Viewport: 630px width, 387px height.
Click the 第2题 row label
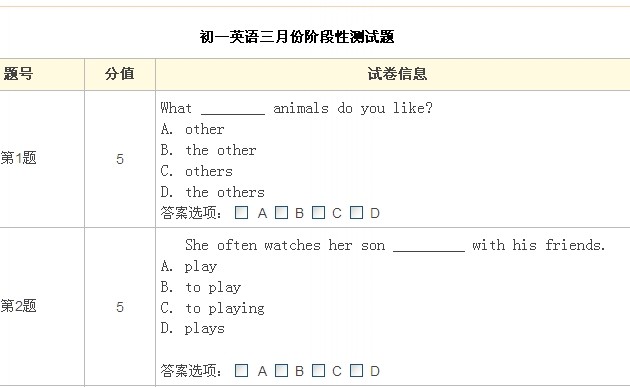[18, 306]
